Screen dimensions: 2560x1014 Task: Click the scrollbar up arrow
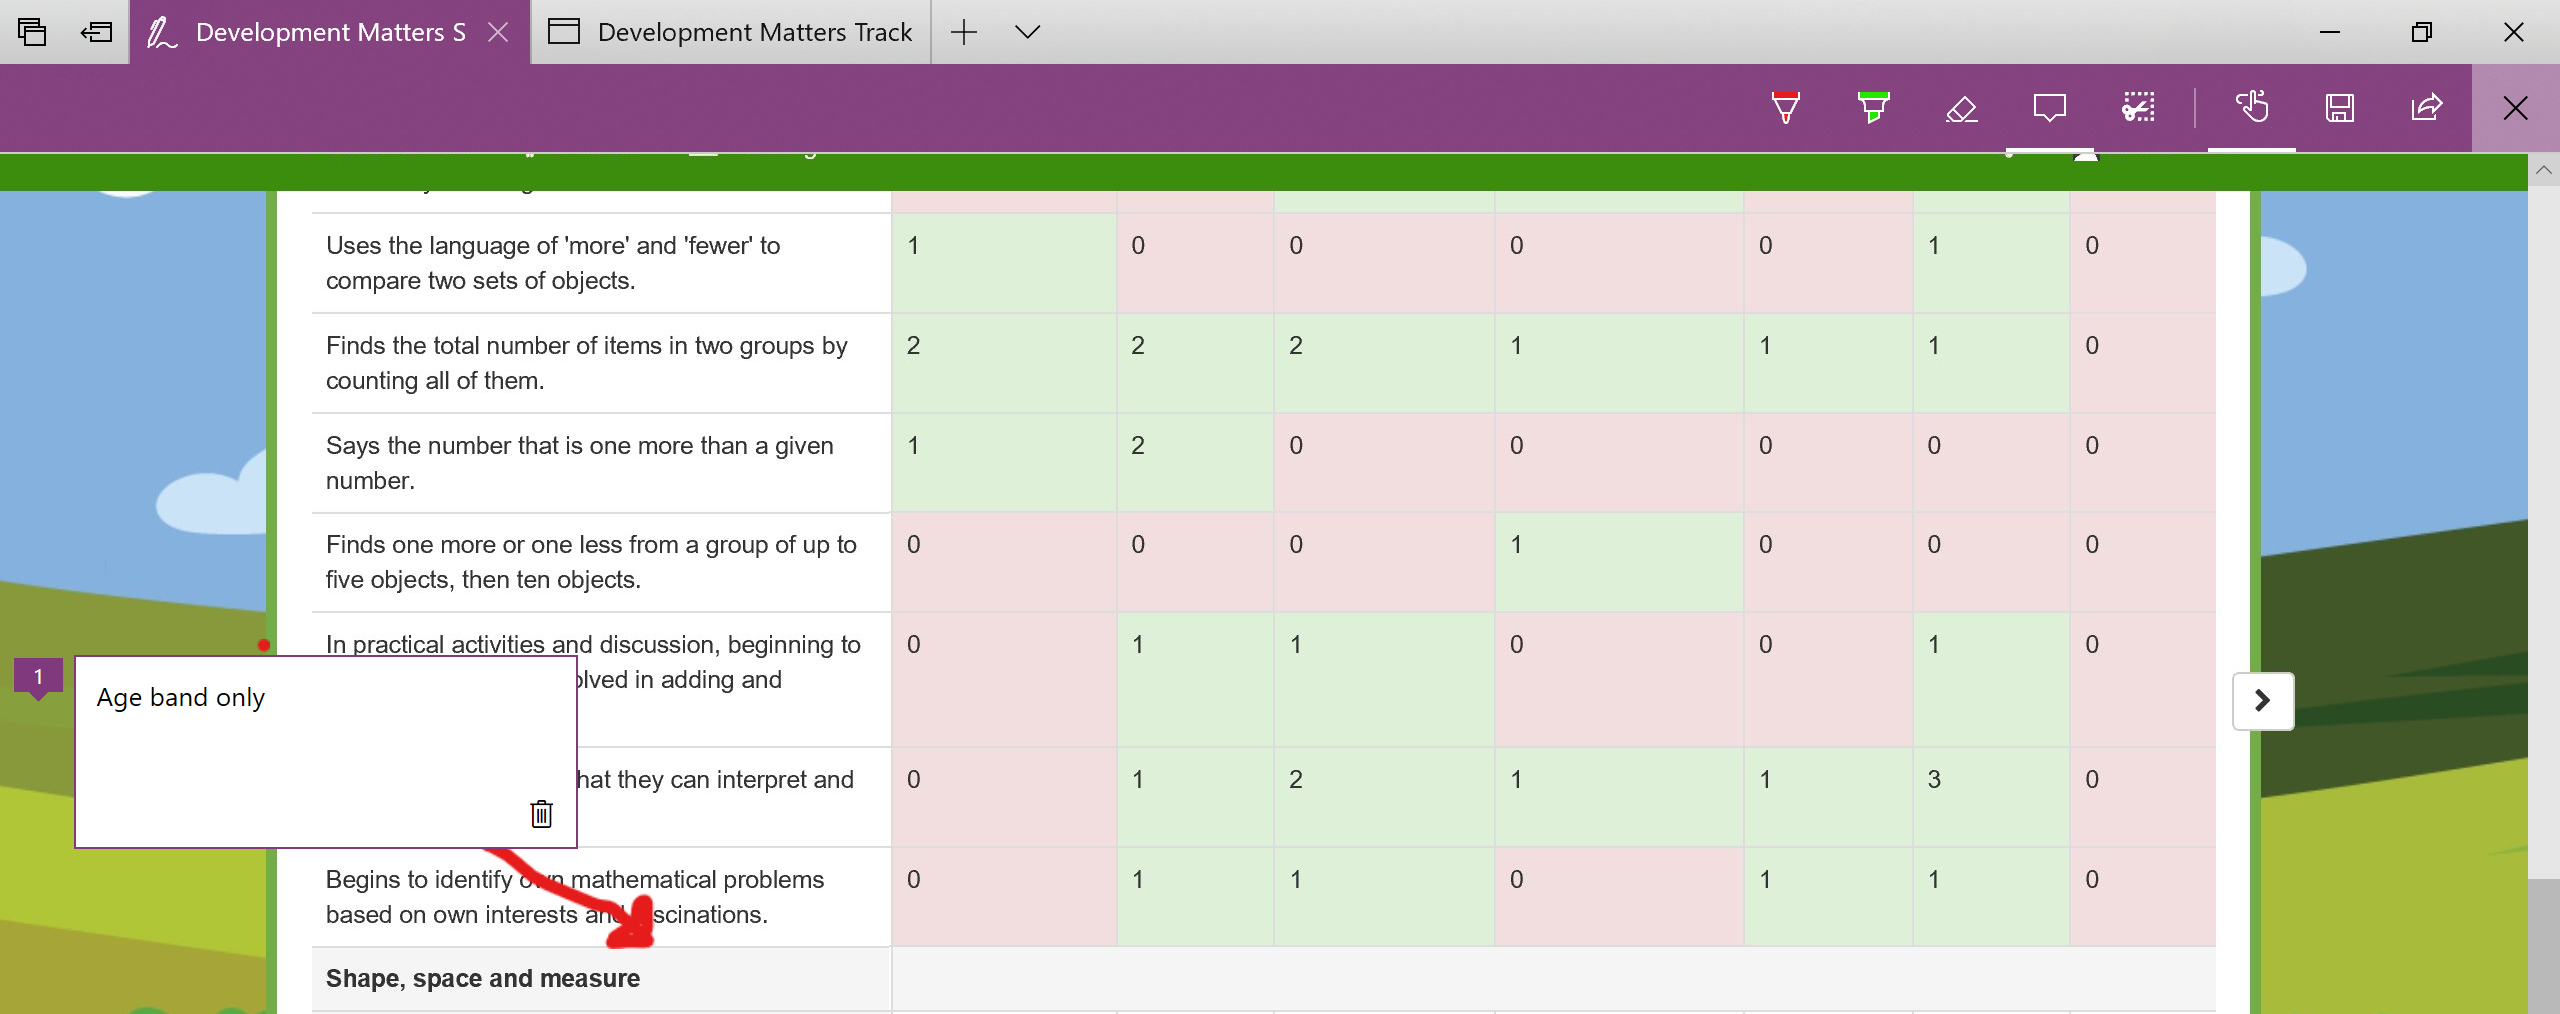(x=2544, y=170)
